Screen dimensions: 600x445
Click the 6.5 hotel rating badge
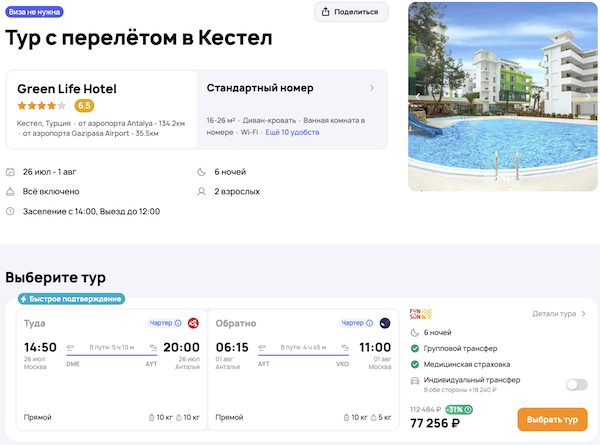pyautogui.click(x=85, y=105)
